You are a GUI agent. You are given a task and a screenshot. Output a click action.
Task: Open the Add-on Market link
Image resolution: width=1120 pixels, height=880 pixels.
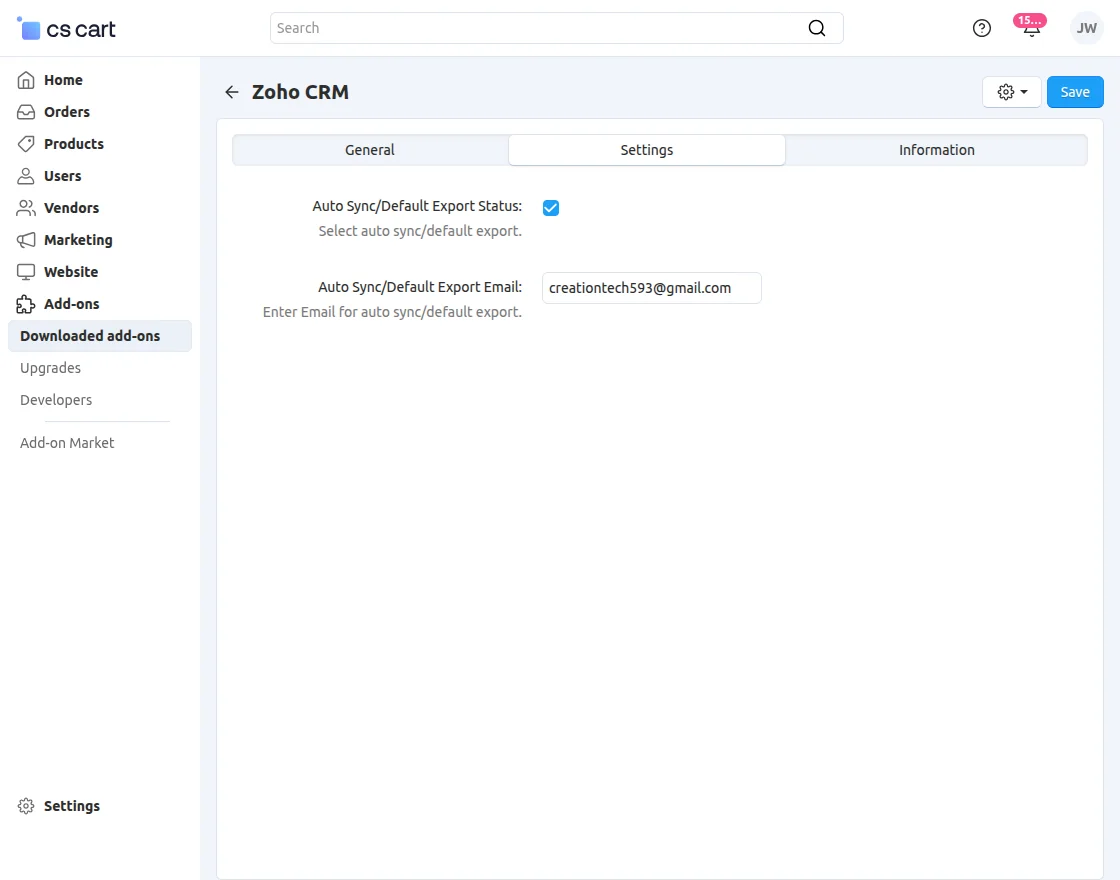(x=67, y=443)
